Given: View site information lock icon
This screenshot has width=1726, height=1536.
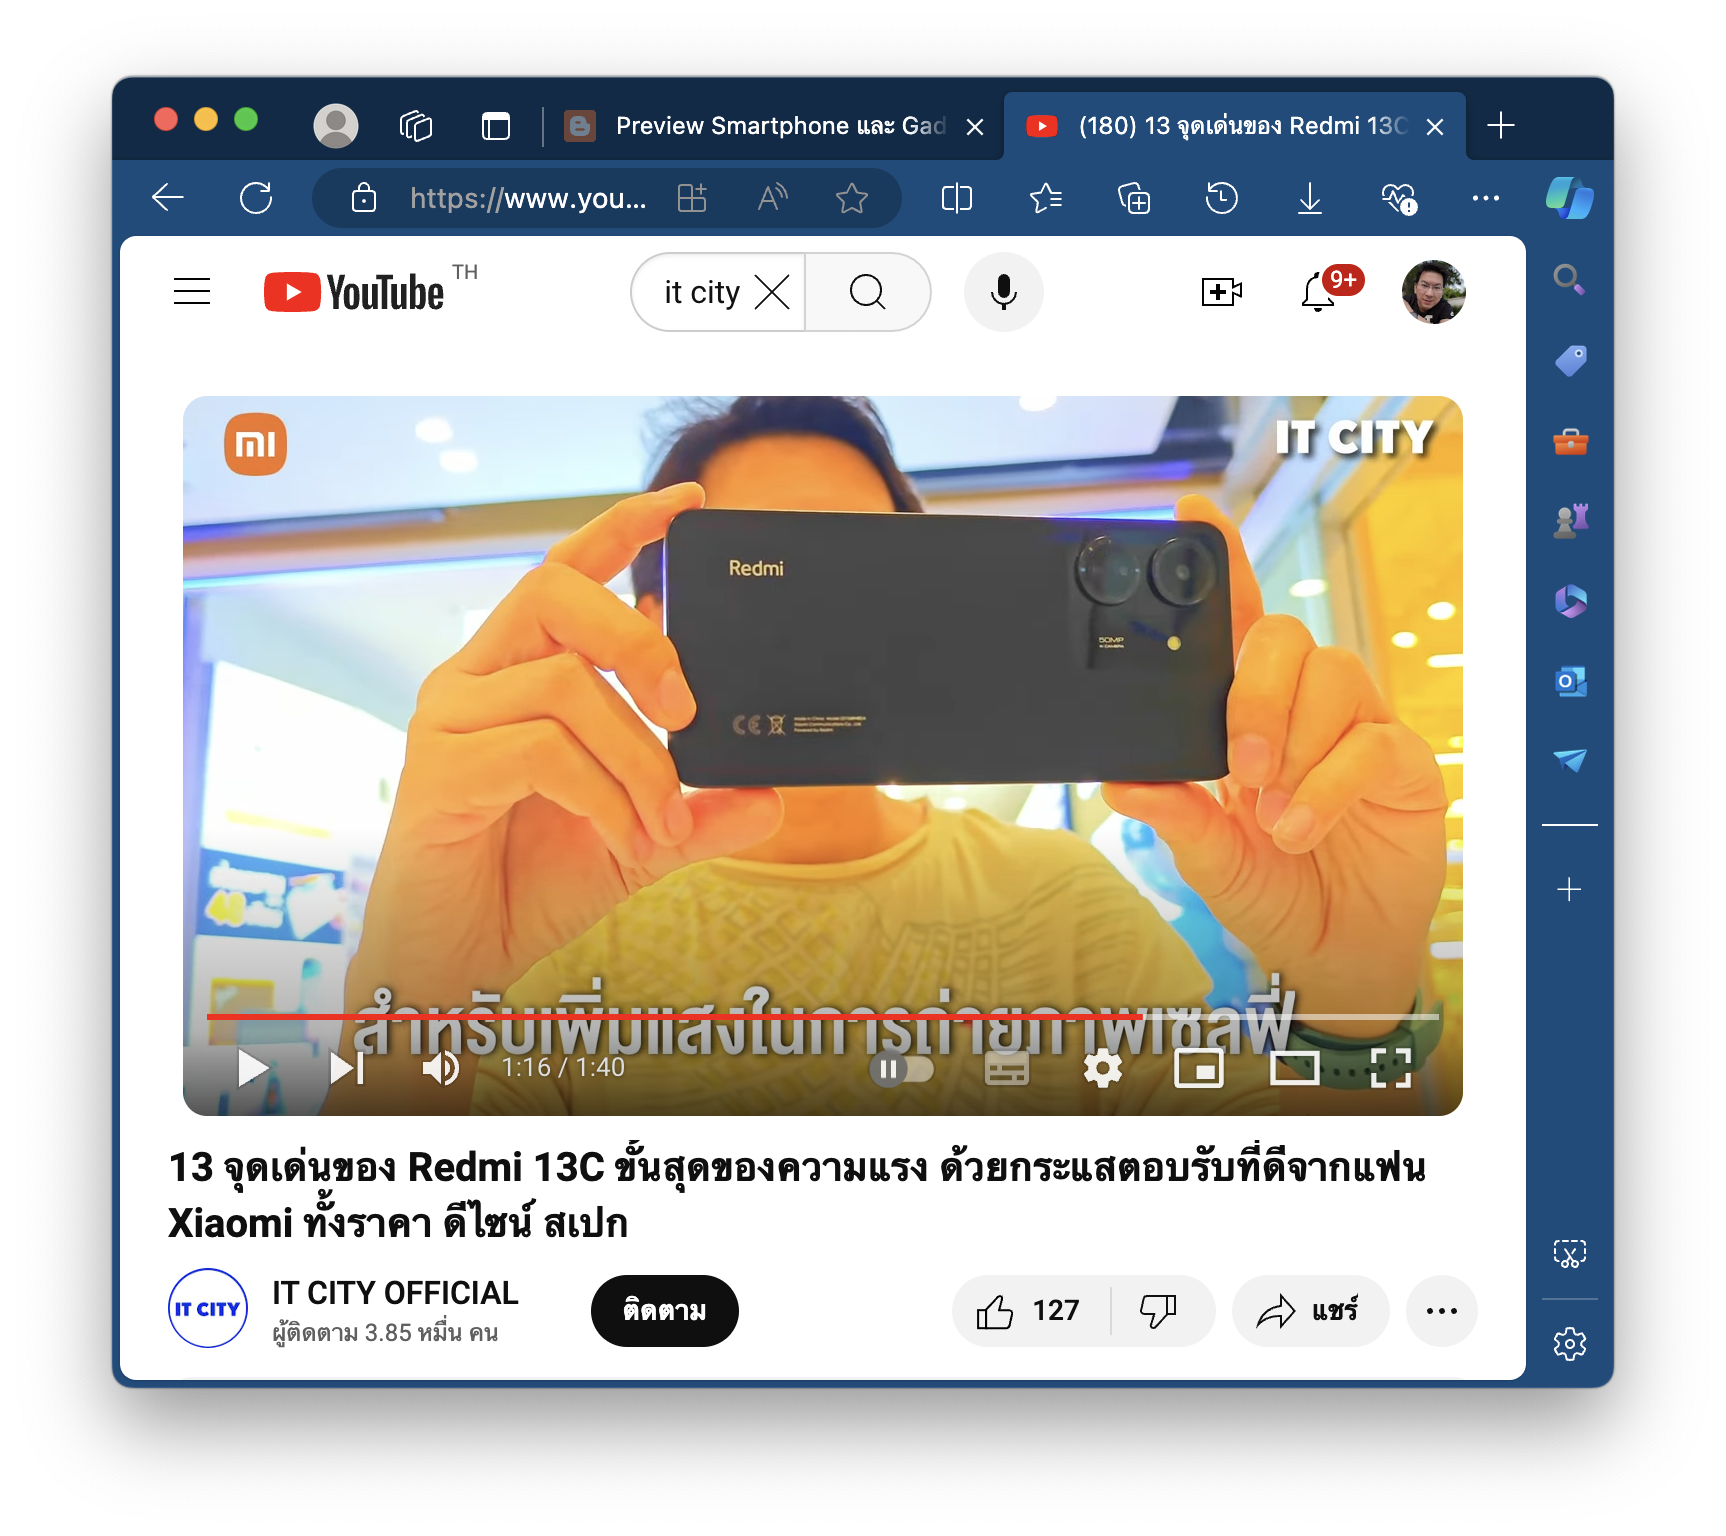Looking at the screenshot, I should (x=364, y=198).
